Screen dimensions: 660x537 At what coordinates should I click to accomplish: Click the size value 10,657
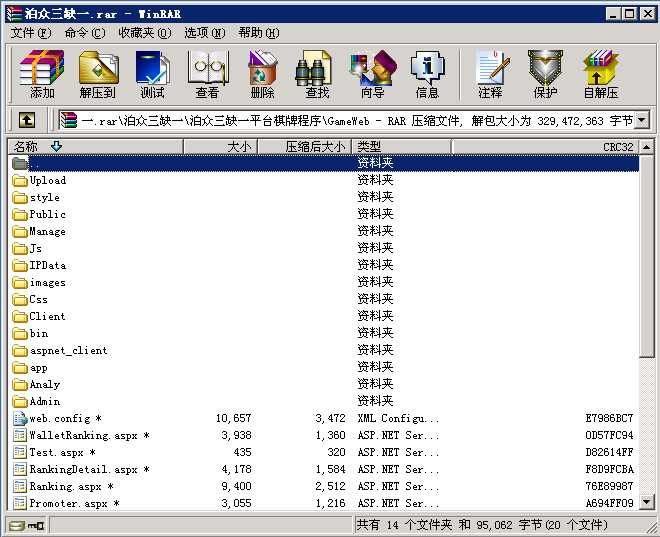pyautogui.click(x=234, y=418)
